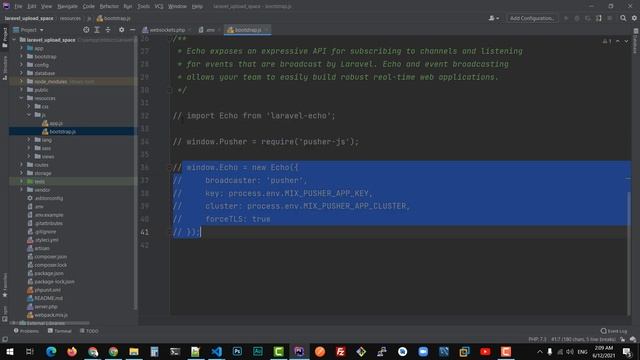This screenshot has width=640, height=360.
Task: Open FileZilla from the taskbar
Action: (x=340, y=351)
